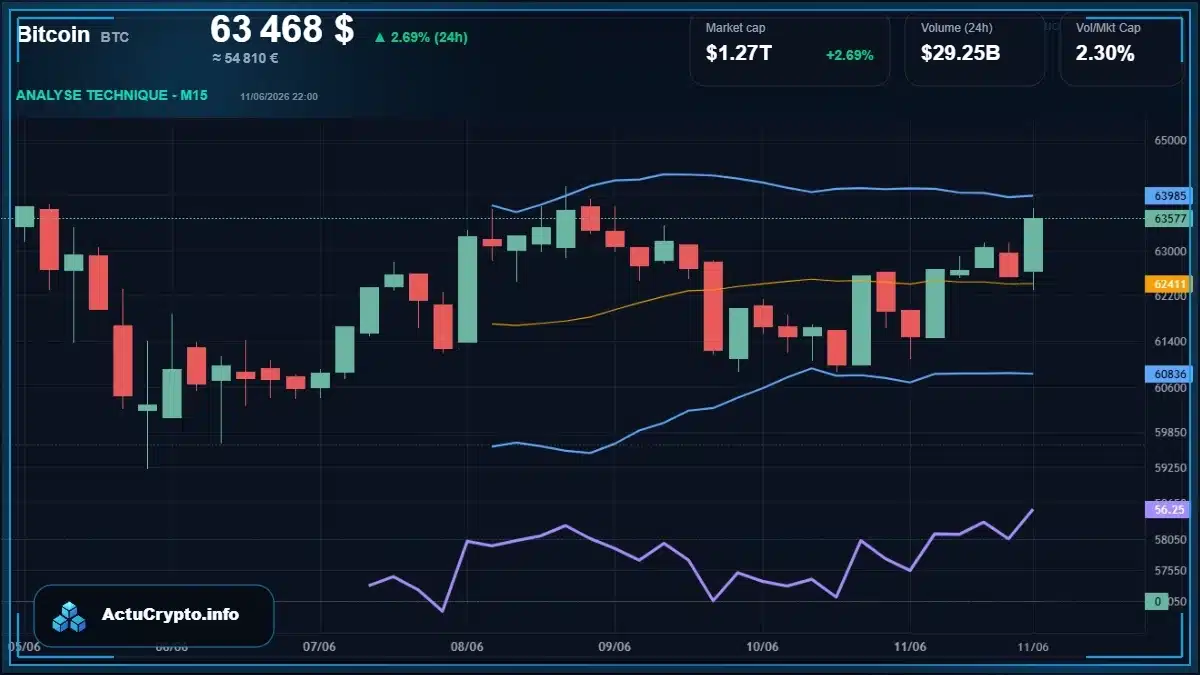Open the ActuCrypto.info link text
The height and width of the screenshot is (675, 1200).
click(x=171, y=615)
